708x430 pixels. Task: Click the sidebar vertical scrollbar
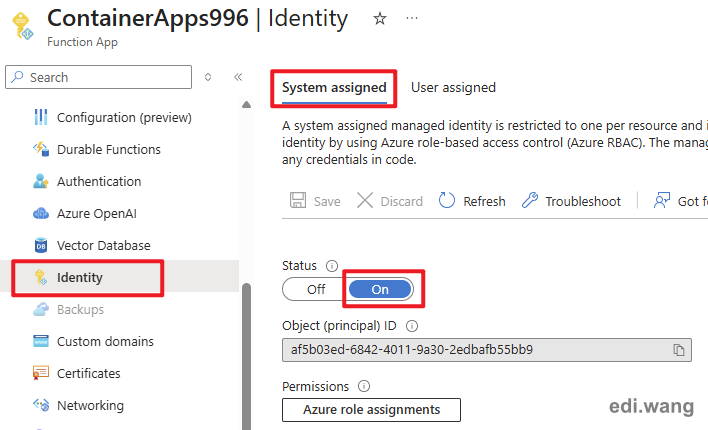246,350
